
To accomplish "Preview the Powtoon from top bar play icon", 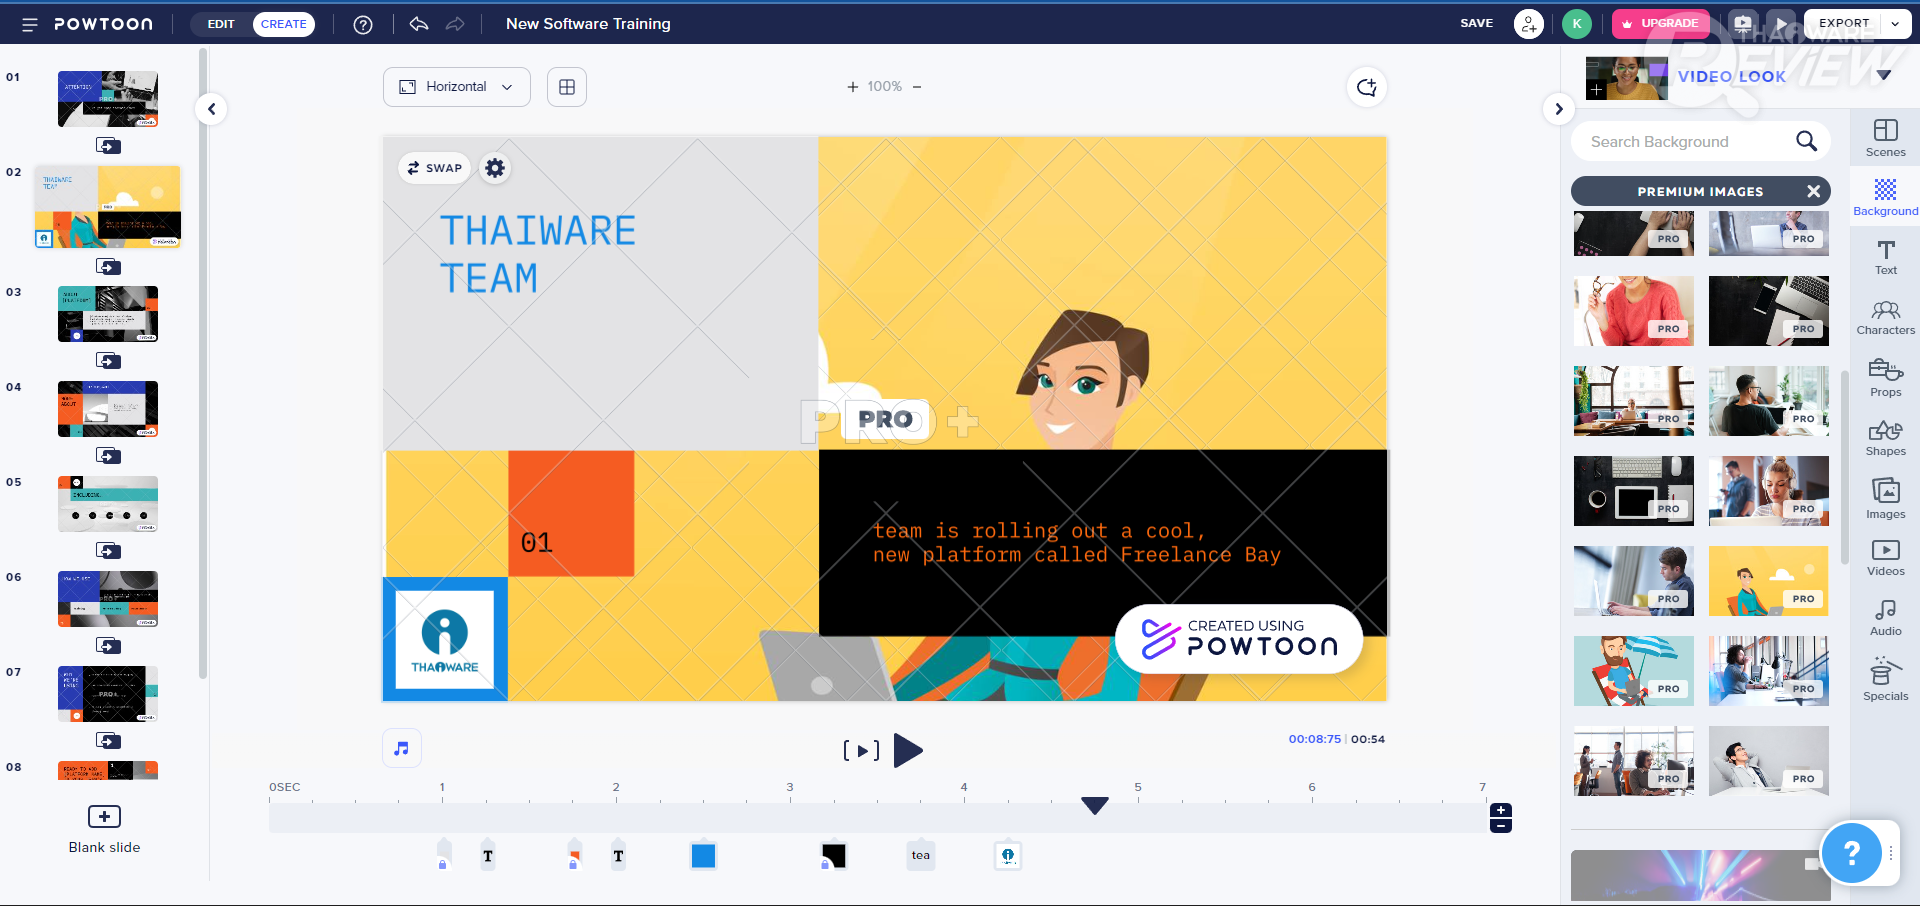I will pyautogui.click(x=1781, y=24).
